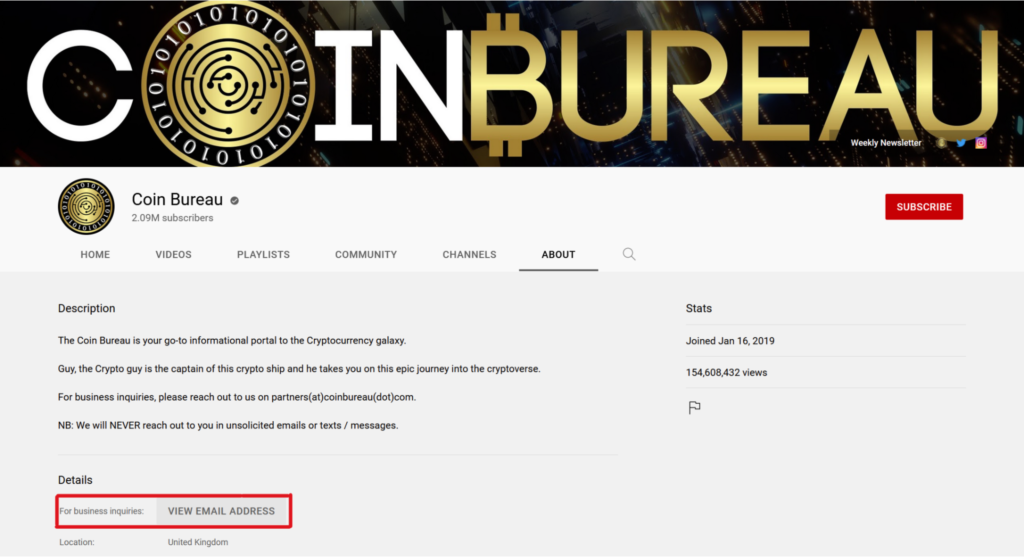Click the Description heading

click(86, 308)
